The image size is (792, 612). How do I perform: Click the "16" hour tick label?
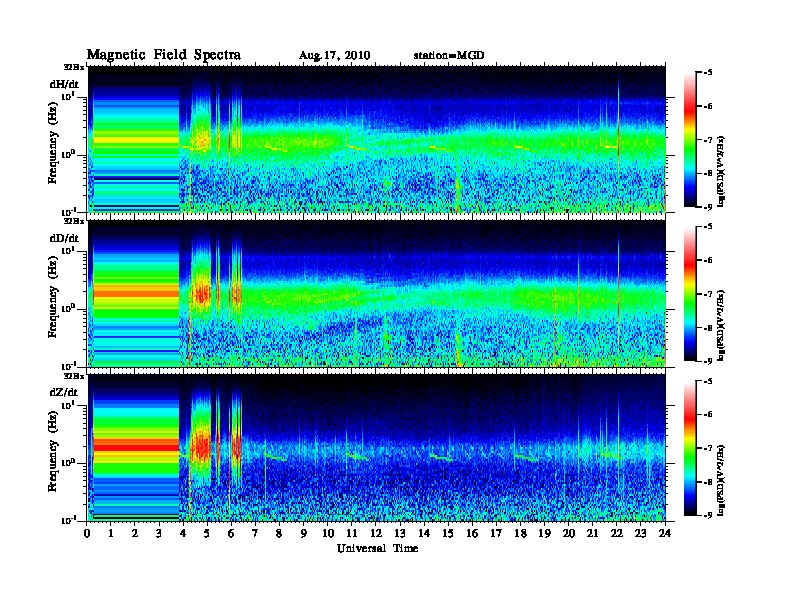tap(472, 534)
